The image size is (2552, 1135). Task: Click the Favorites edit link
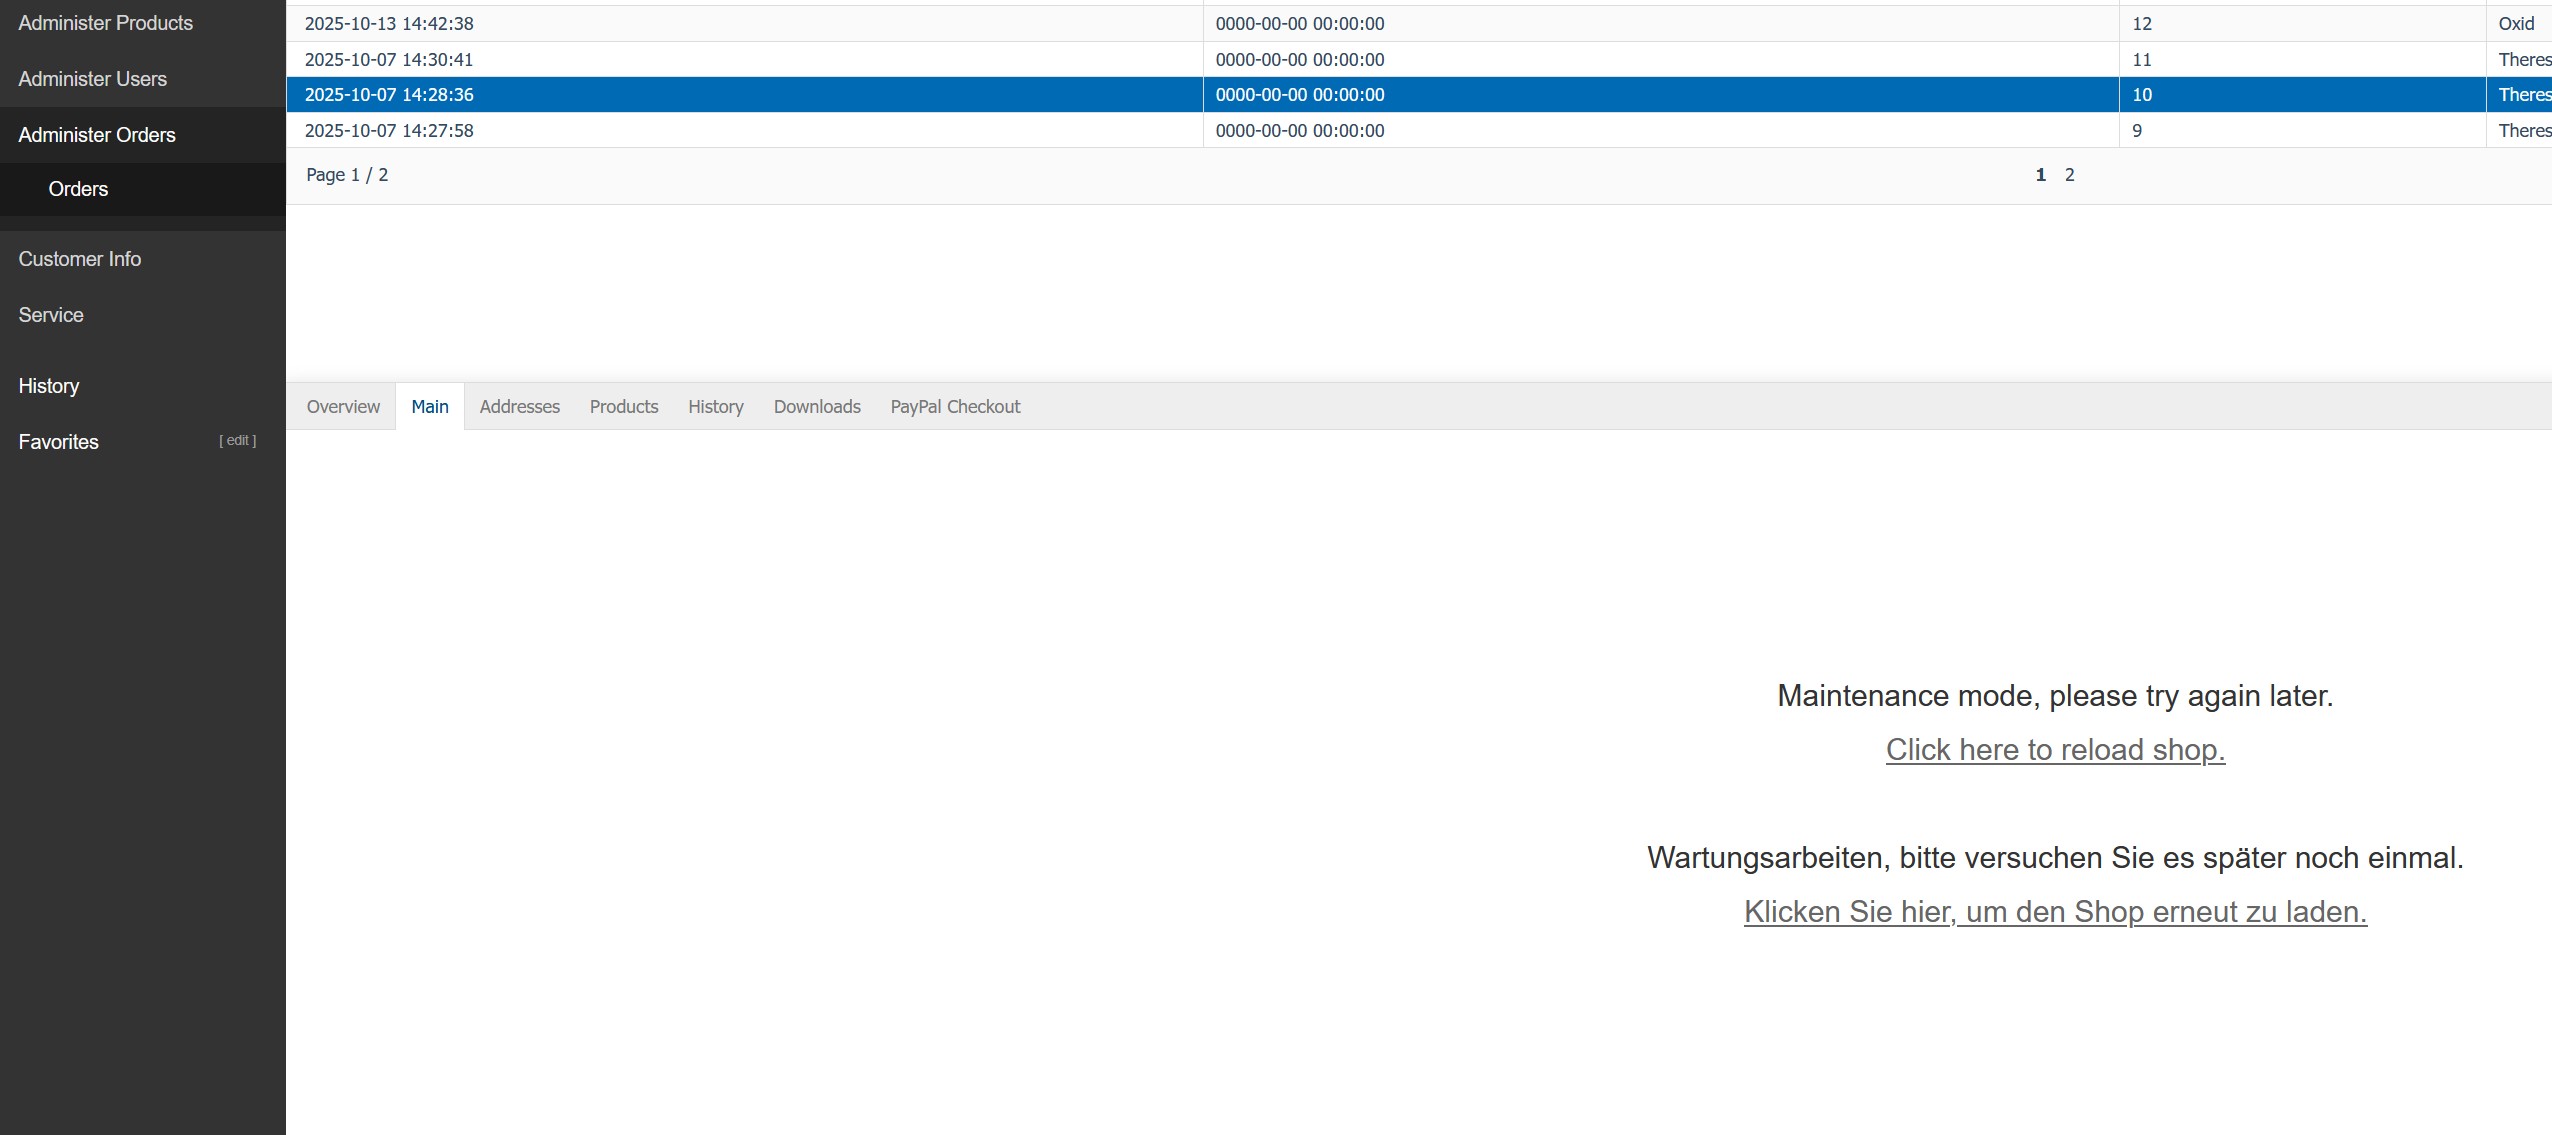coord(237,440)
